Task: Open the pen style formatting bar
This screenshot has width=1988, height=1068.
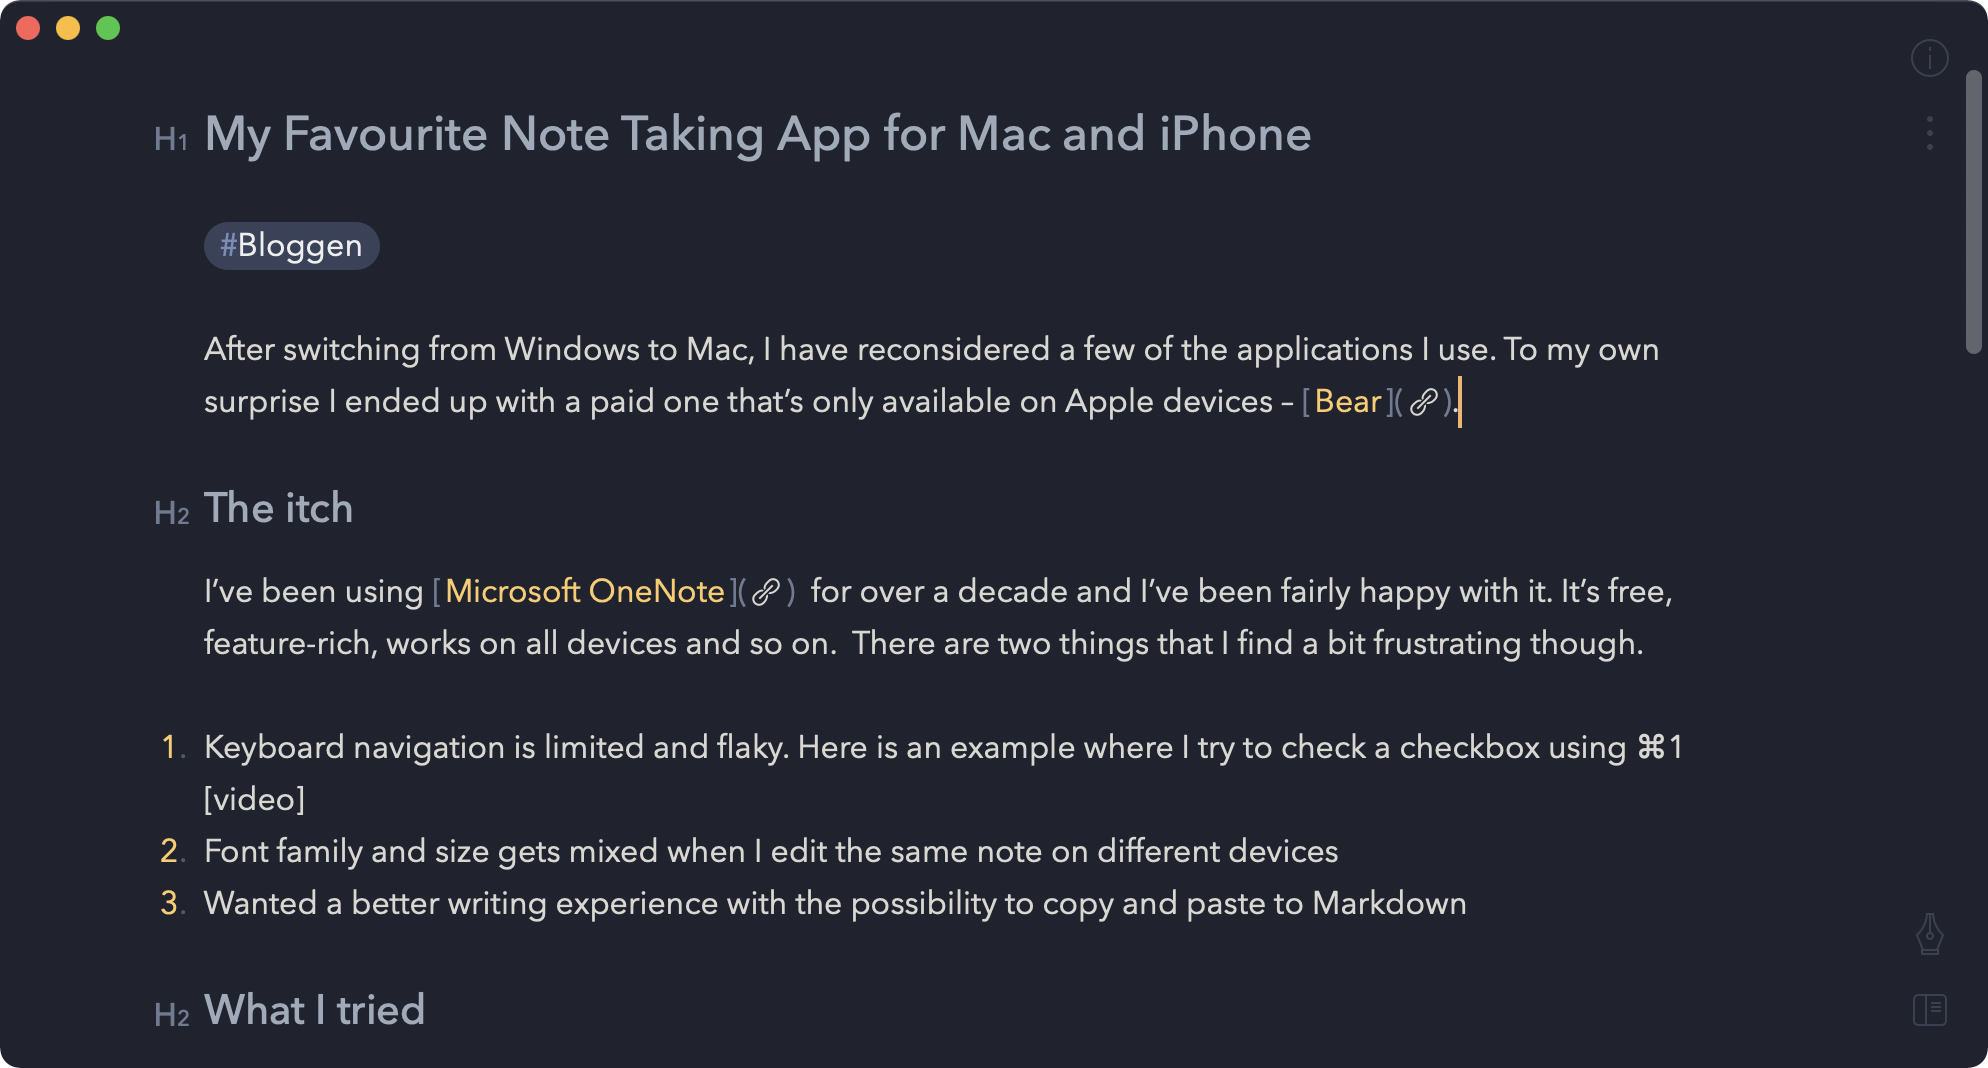Action: pyautogui.click(x=1929, y=934)
